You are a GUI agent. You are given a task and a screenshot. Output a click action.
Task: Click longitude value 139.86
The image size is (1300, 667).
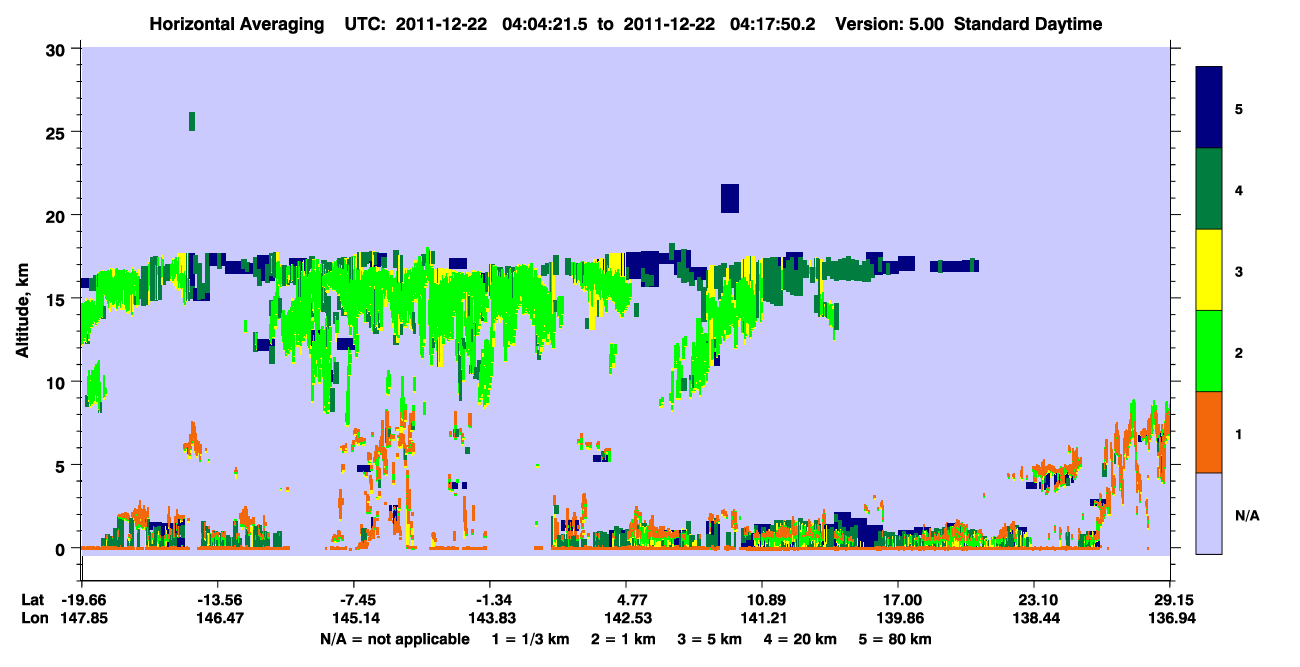[898, 619]
